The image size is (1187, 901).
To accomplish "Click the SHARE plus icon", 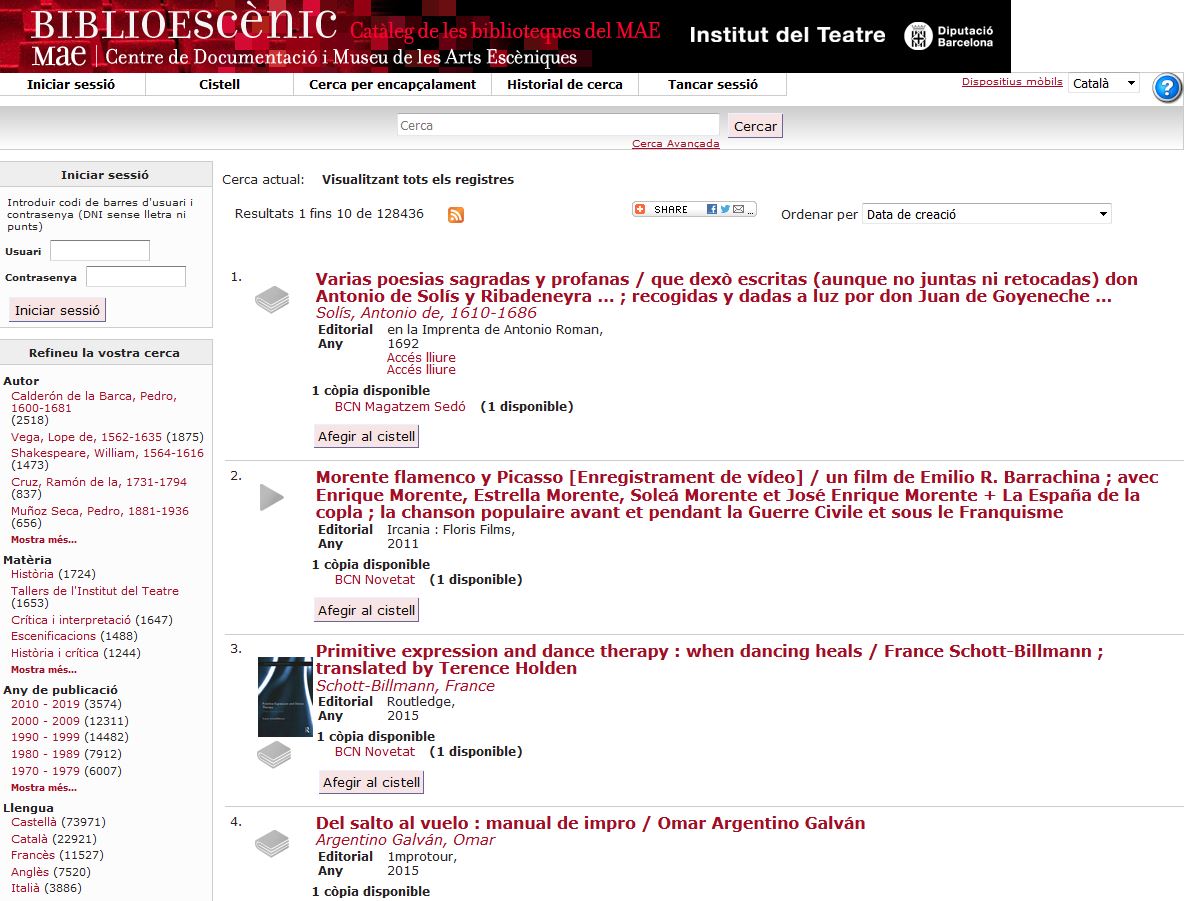I will point(640,209).
